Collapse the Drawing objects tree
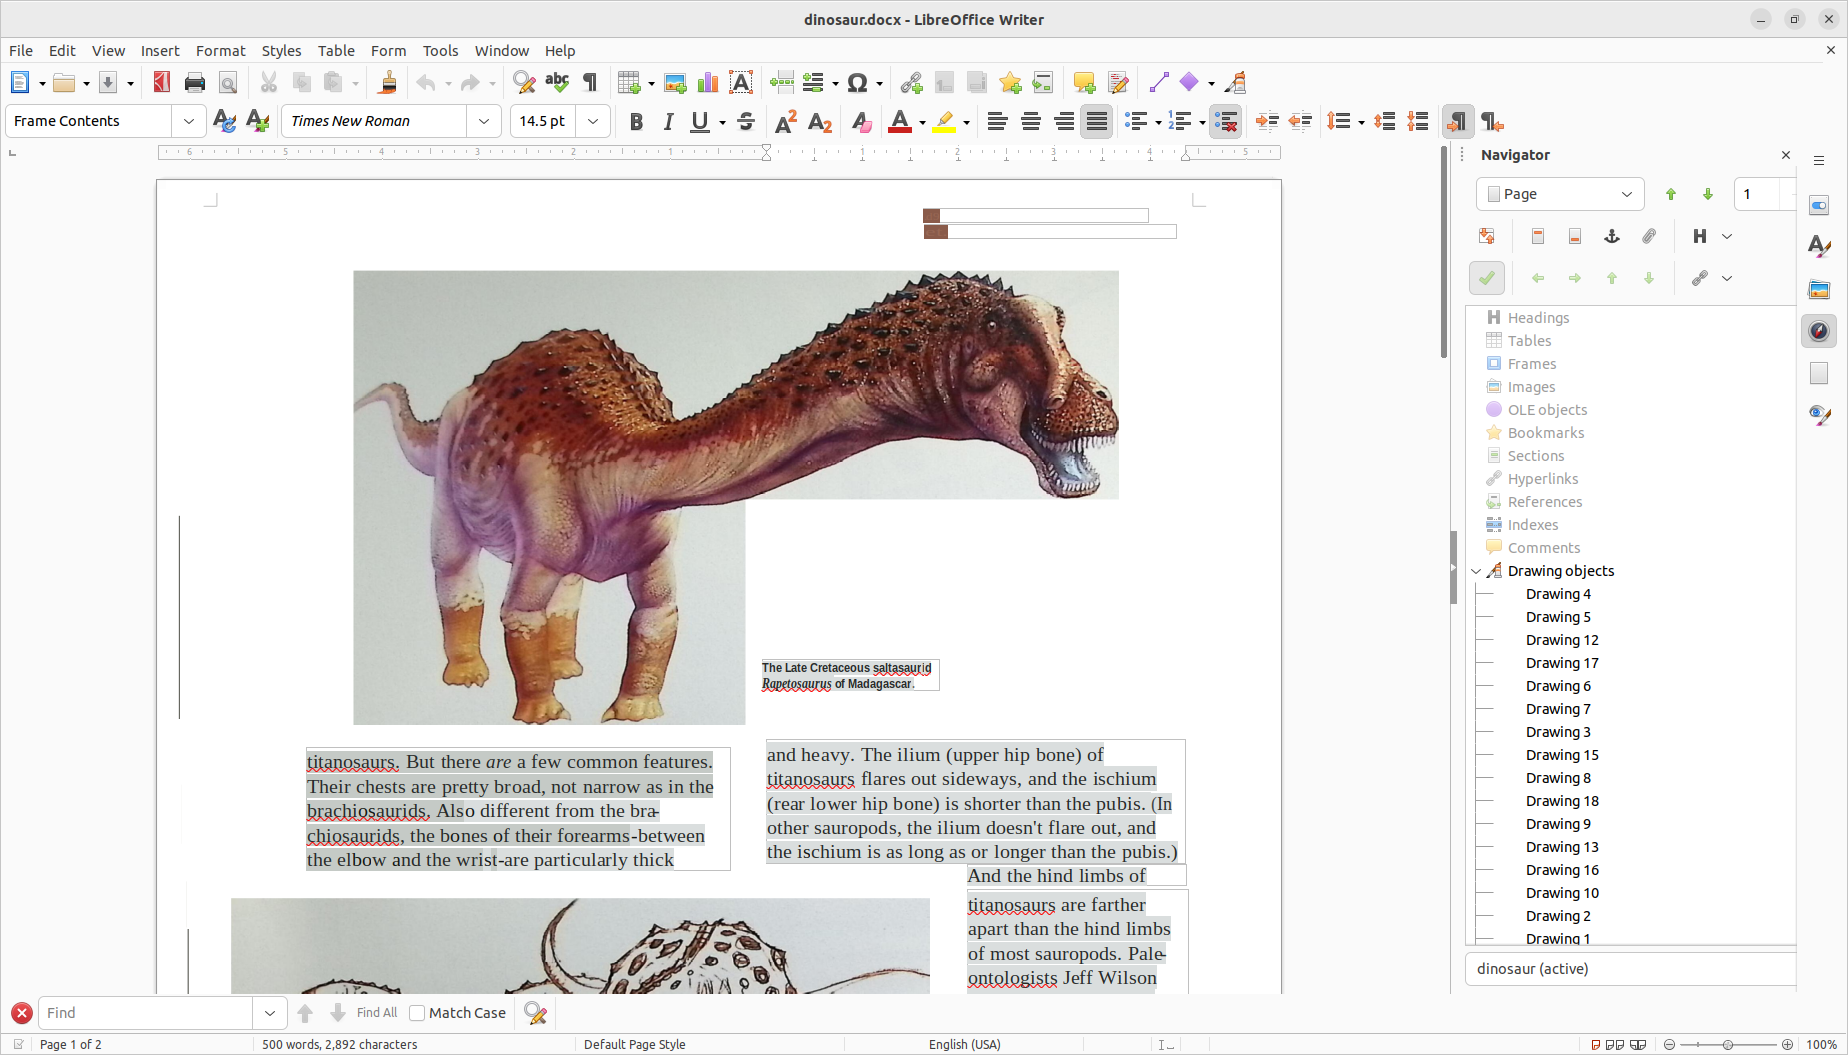 click(x=1476, y=571)
